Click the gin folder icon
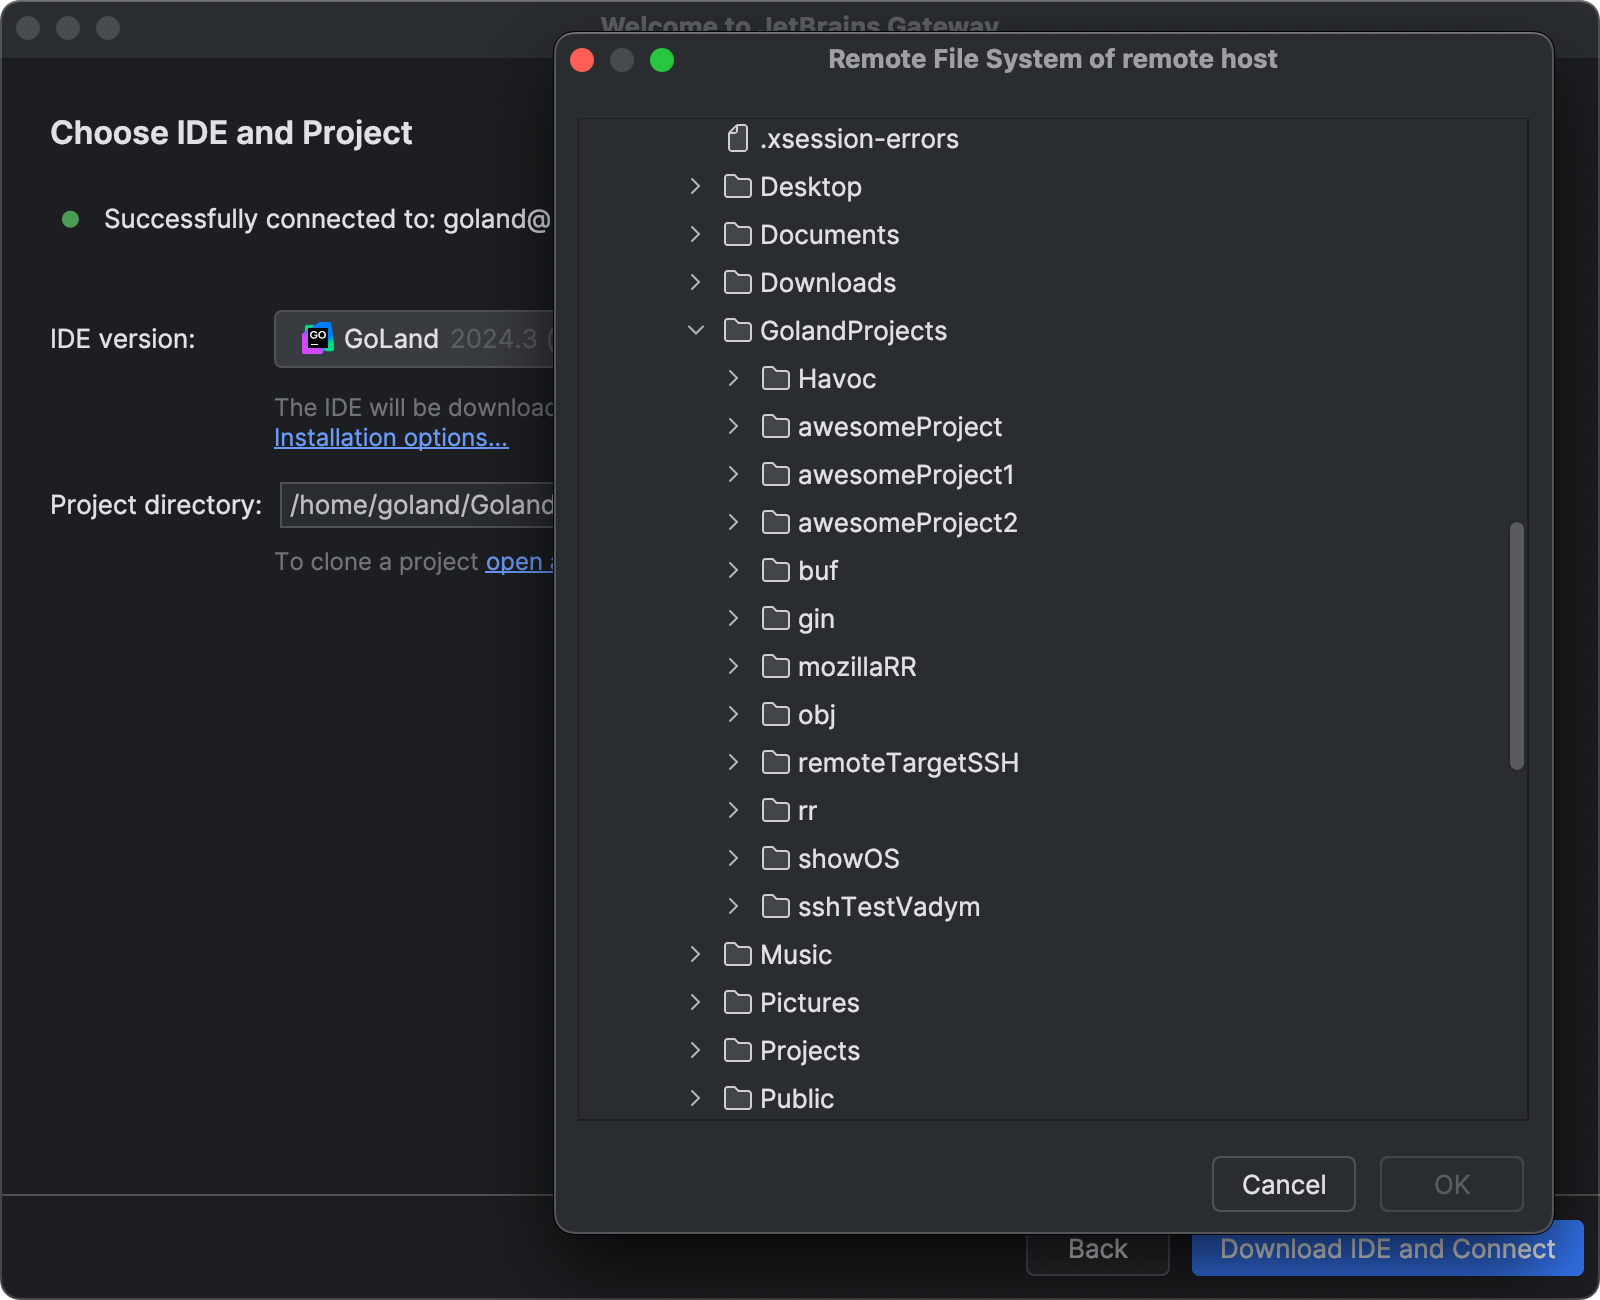Screen dimensions: 1600x1300 pyautogui.click(x=775, y=618)
